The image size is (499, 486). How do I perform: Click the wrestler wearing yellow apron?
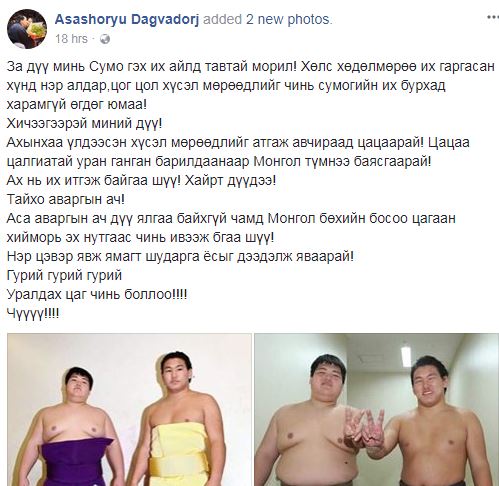(180, 420)
